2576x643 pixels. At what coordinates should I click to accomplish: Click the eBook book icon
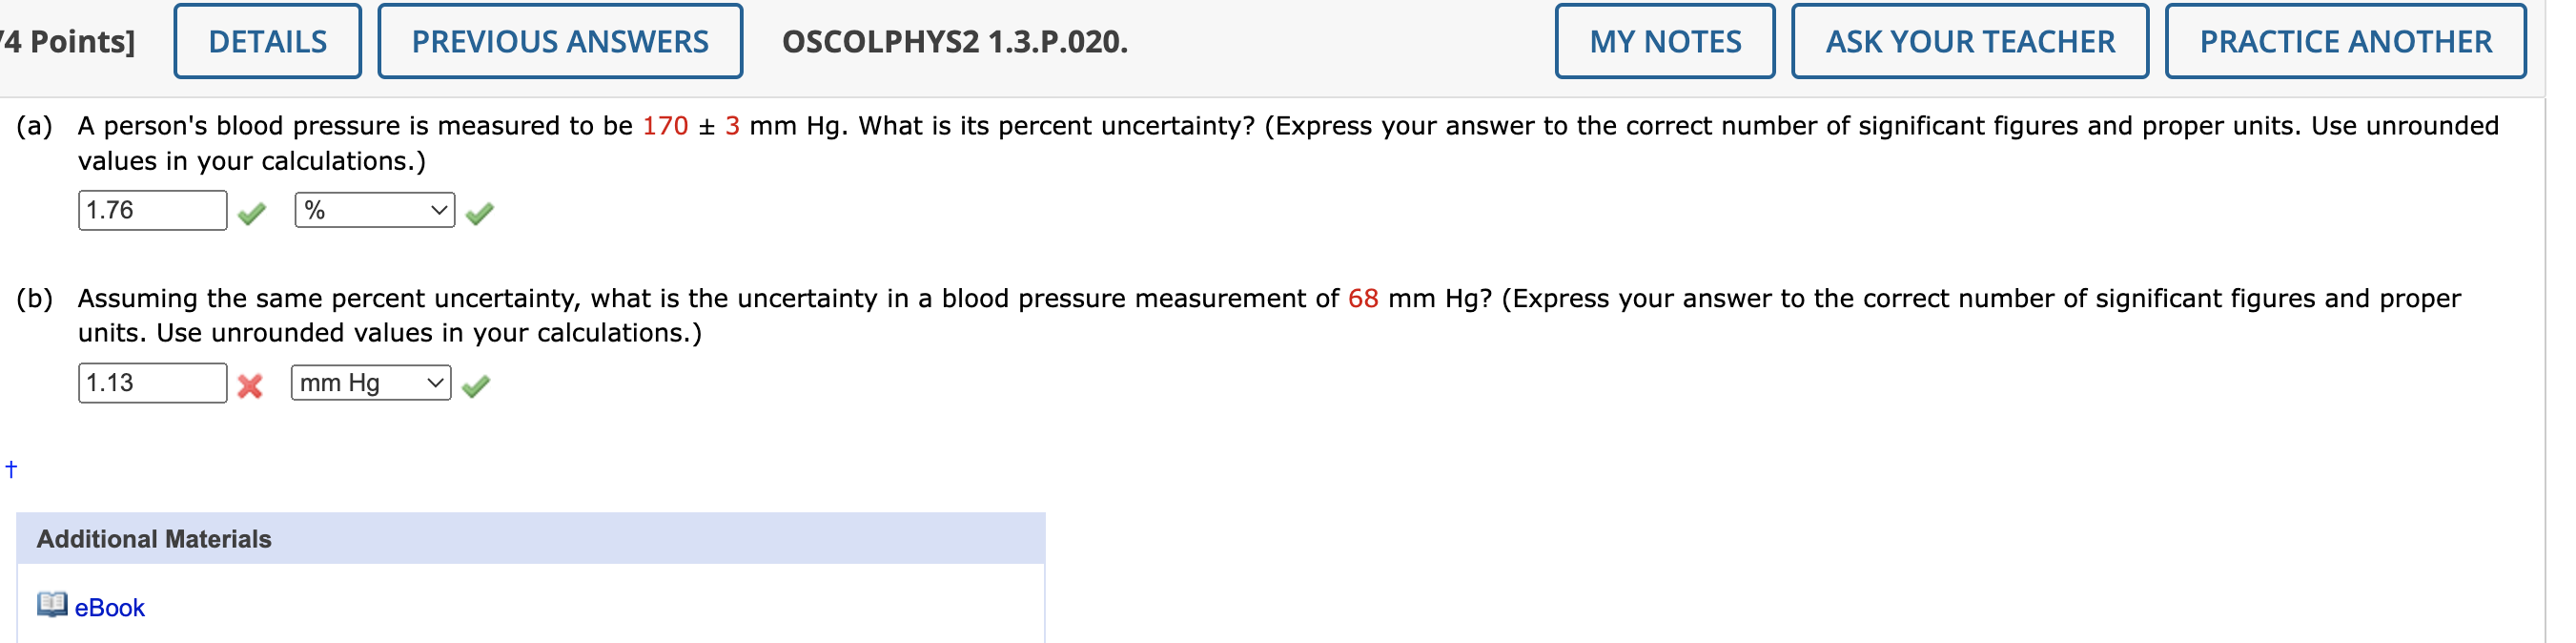coord(49,606)
